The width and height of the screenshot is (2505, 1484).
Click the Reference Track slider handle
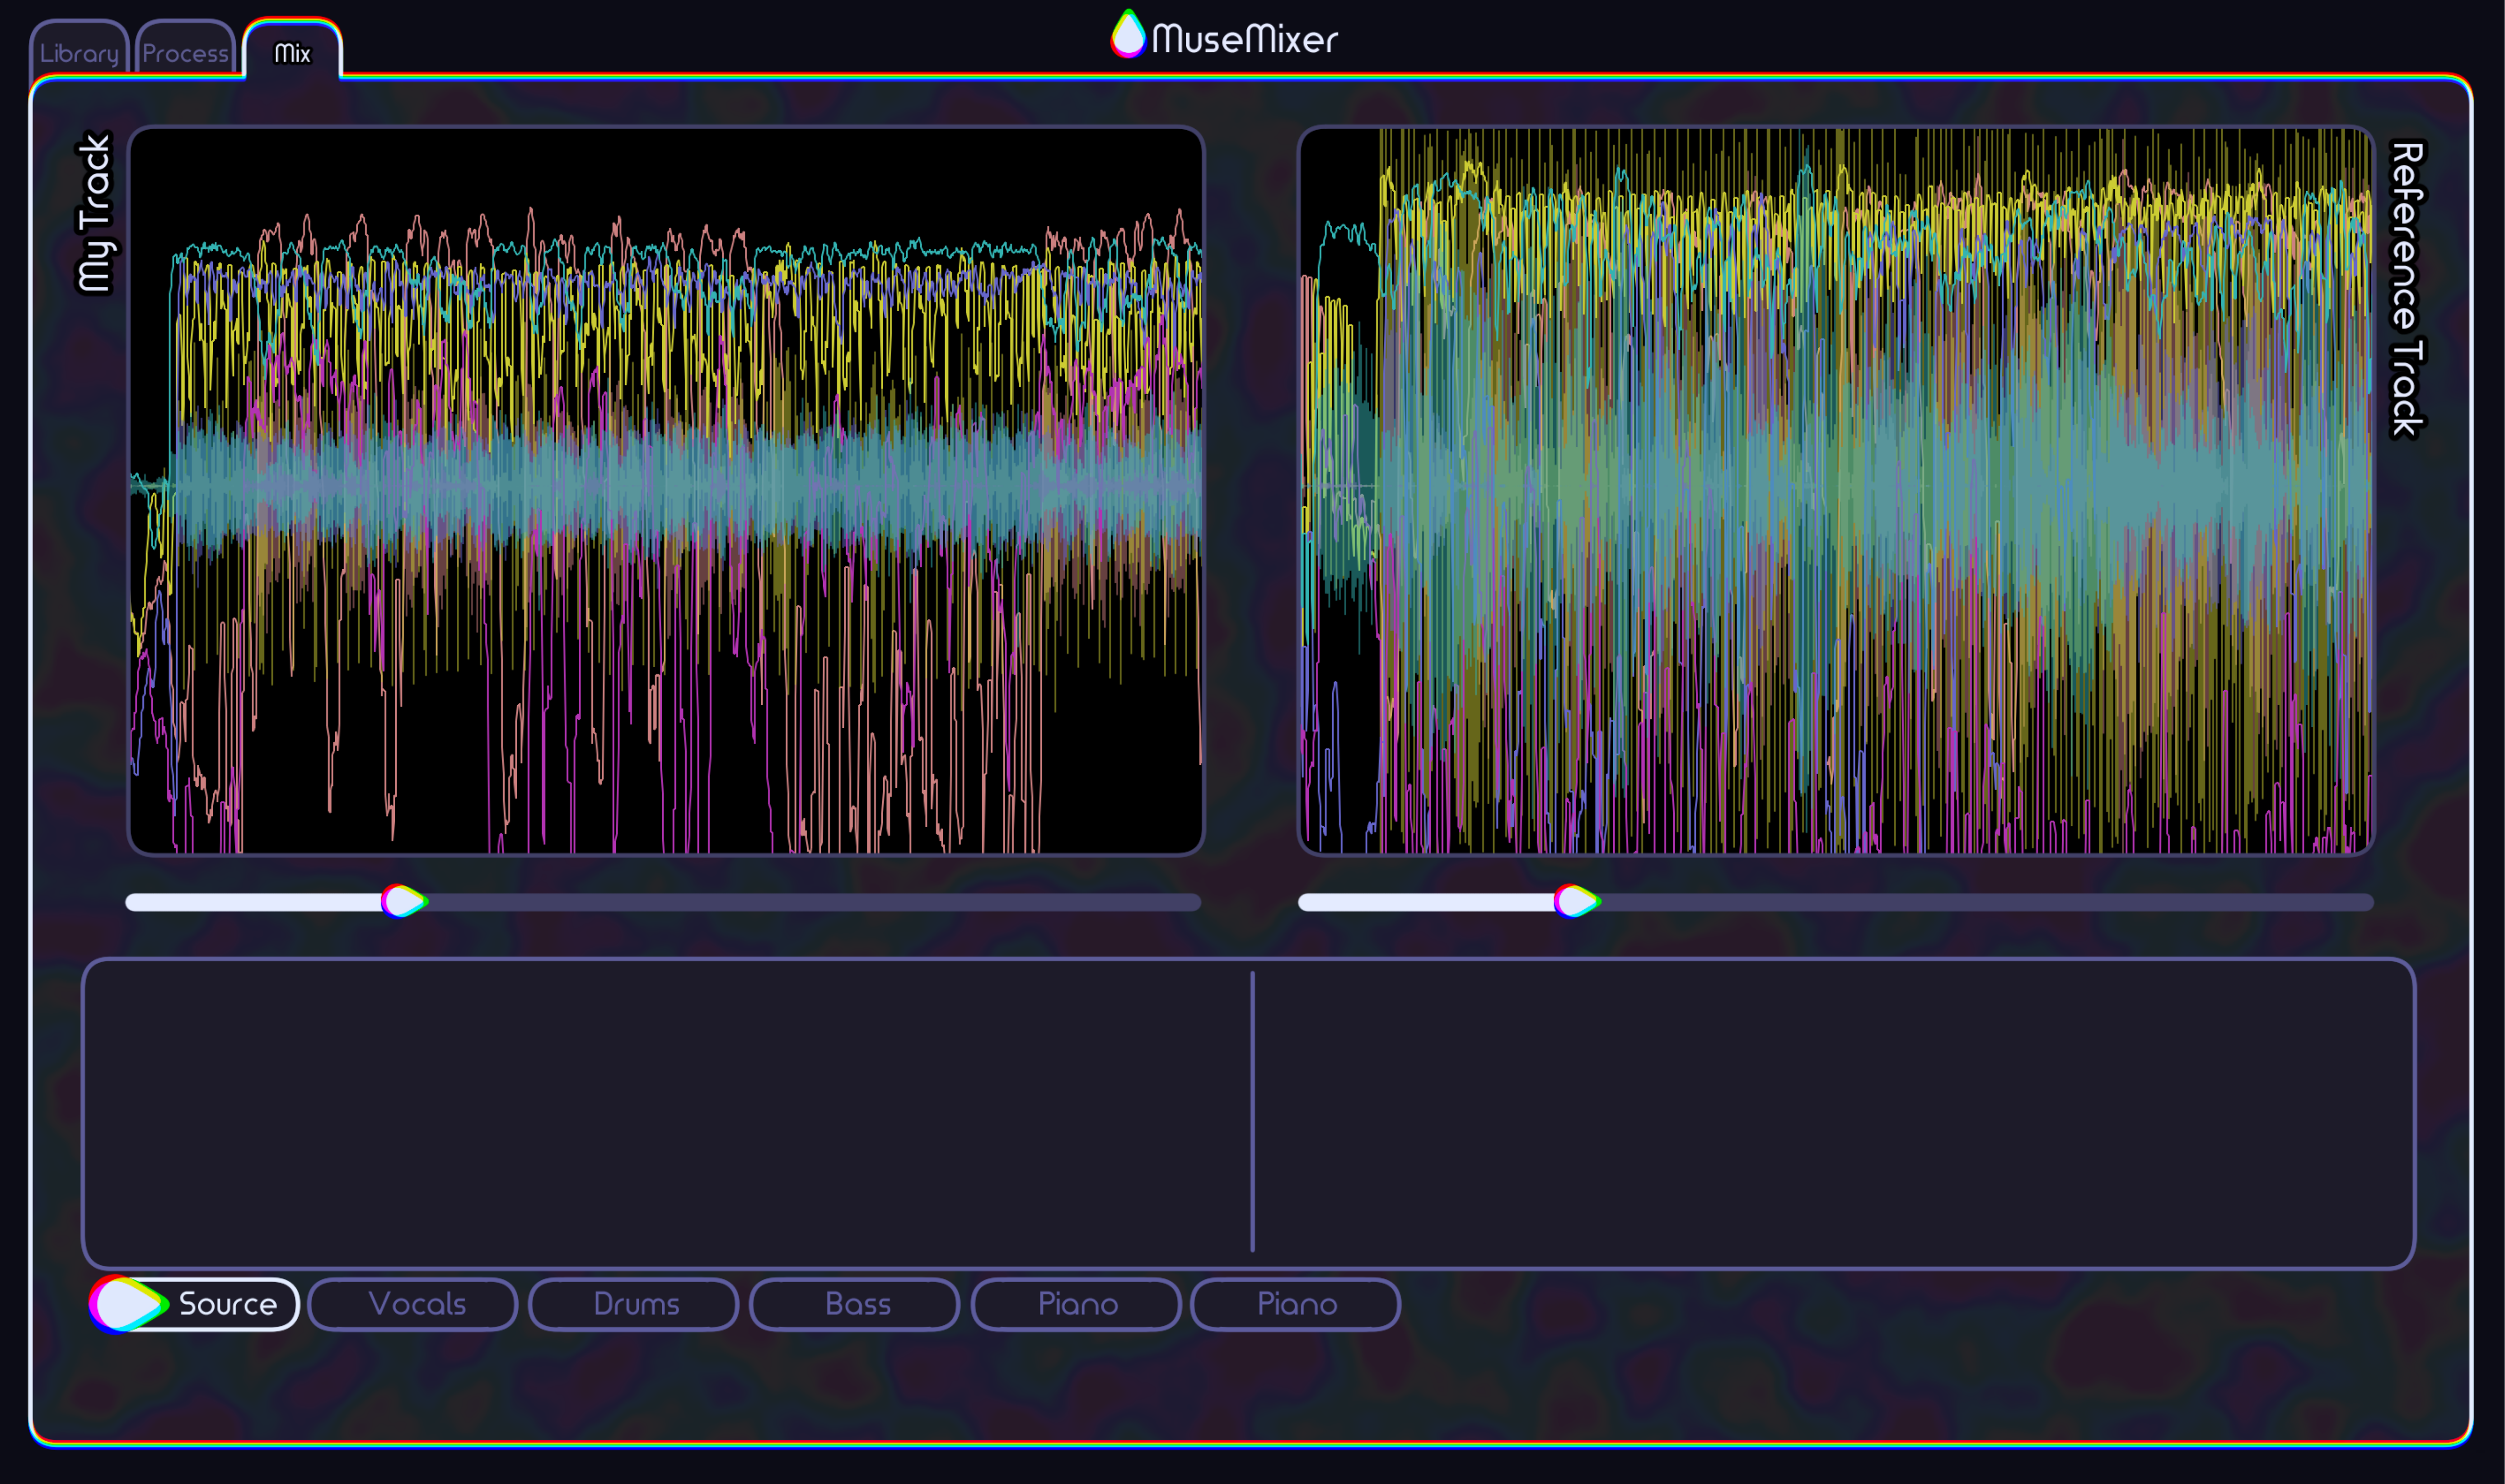coord(1577,901)
